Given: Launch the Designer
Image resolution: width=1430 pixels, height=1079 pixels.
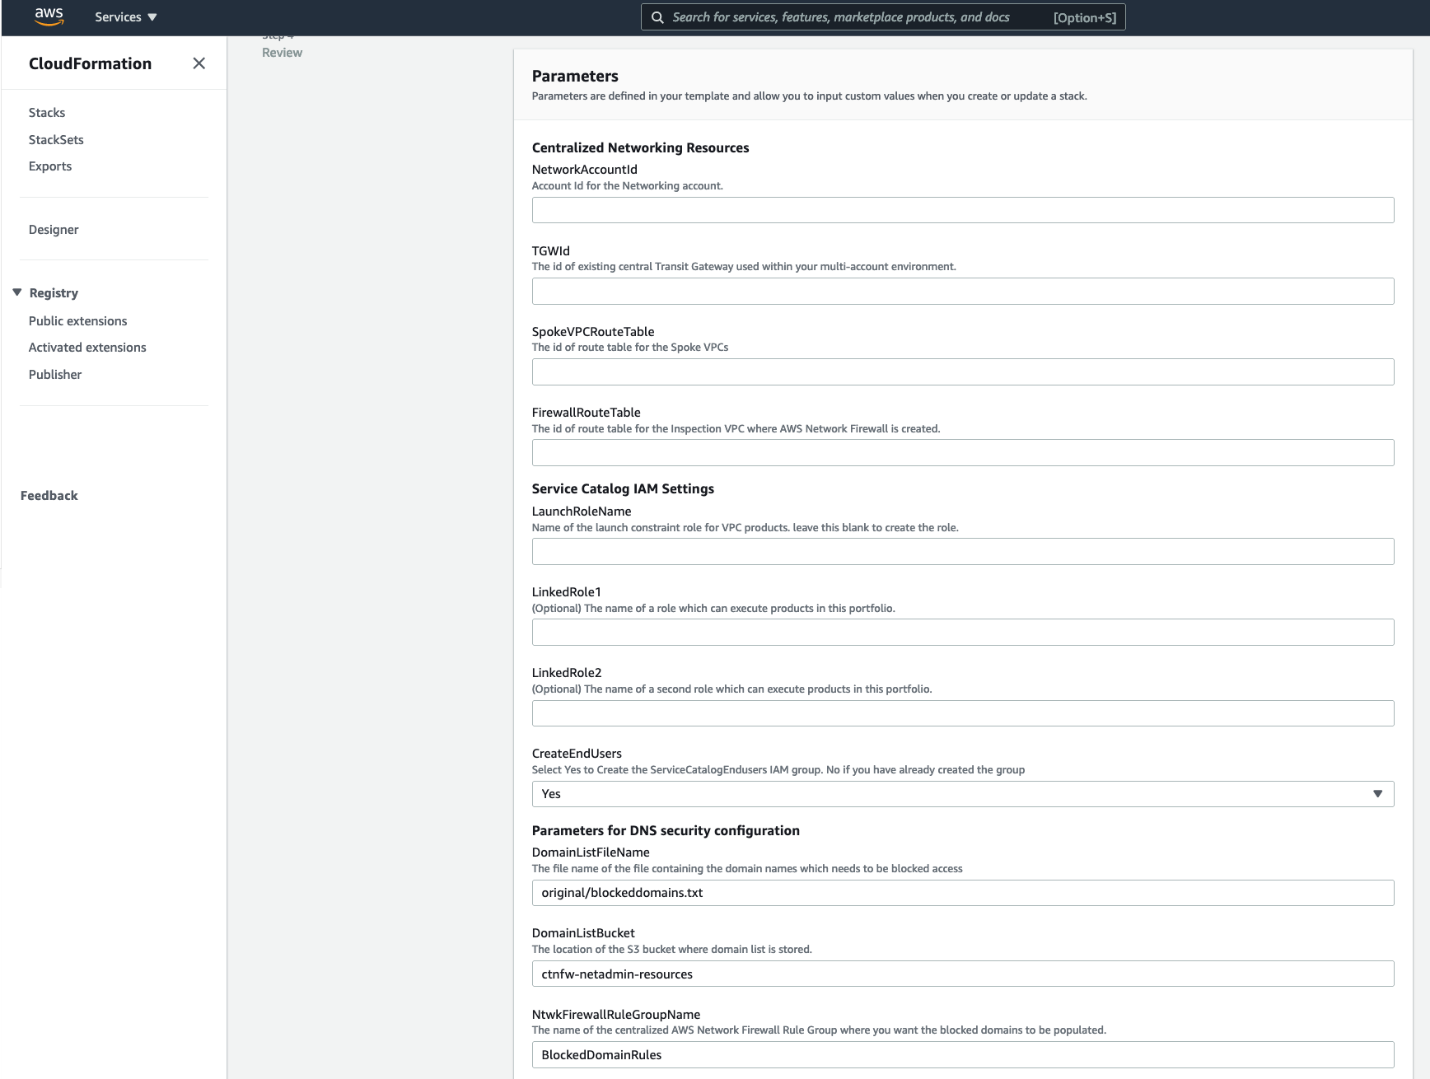Looking at the screenshot, I should pyautogui.click(x=55, y=229).
